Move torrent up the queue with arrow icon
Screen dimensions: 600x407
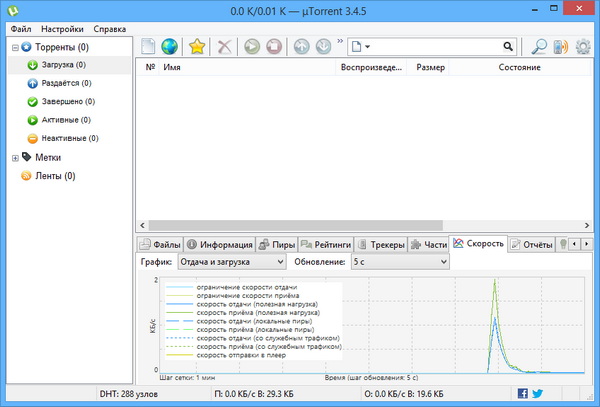tap(302, 47)
